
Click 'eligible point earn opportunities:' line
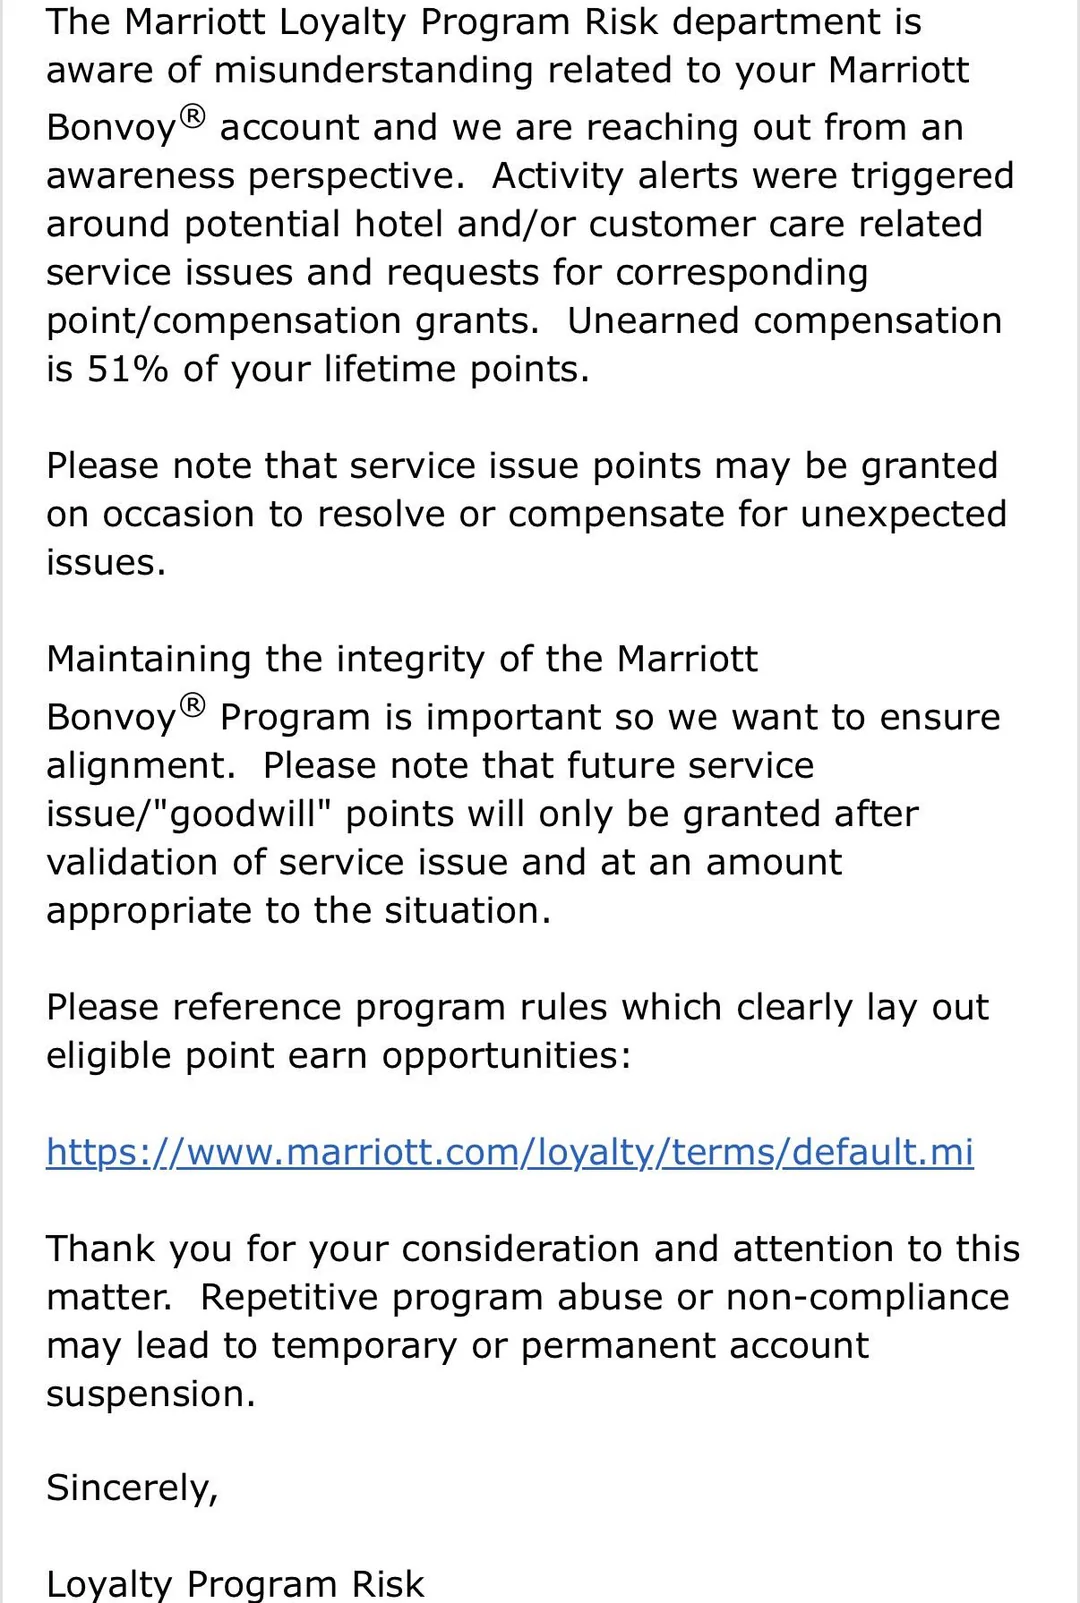[x=339, y=1056]
